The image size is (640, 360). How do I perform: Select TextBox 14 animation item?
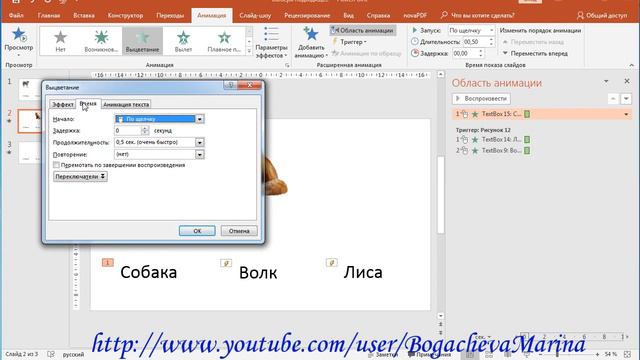(x=494, y=140)
